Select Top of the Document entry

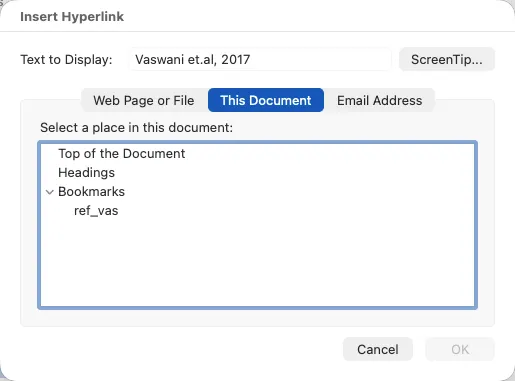pos(122,154)
